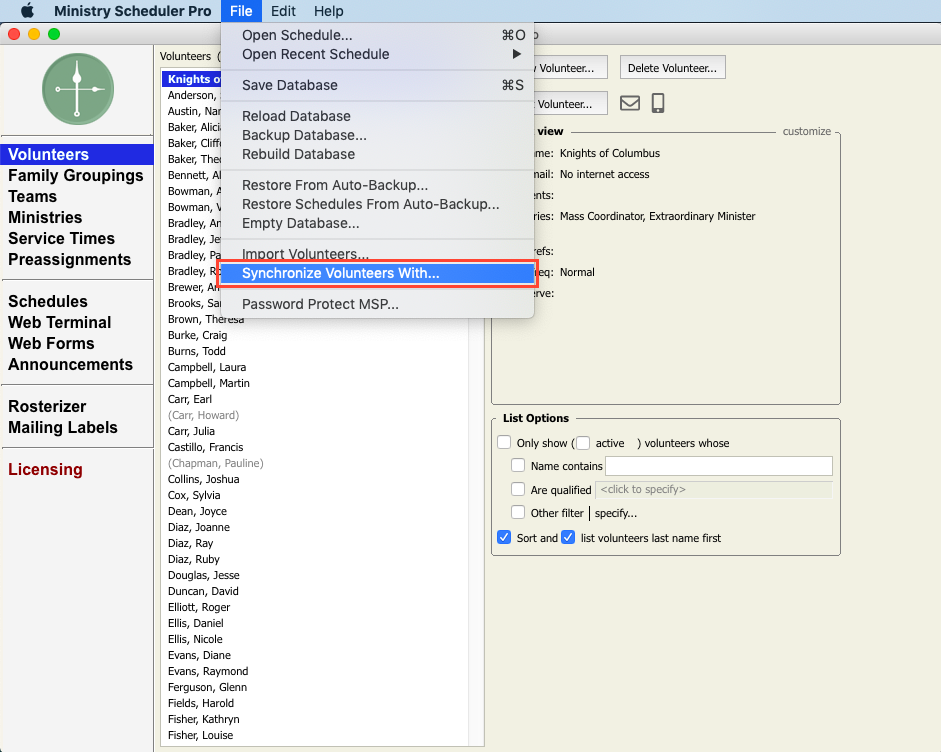Select Restore From Auto-Backup... option

[x=377, y=185]
